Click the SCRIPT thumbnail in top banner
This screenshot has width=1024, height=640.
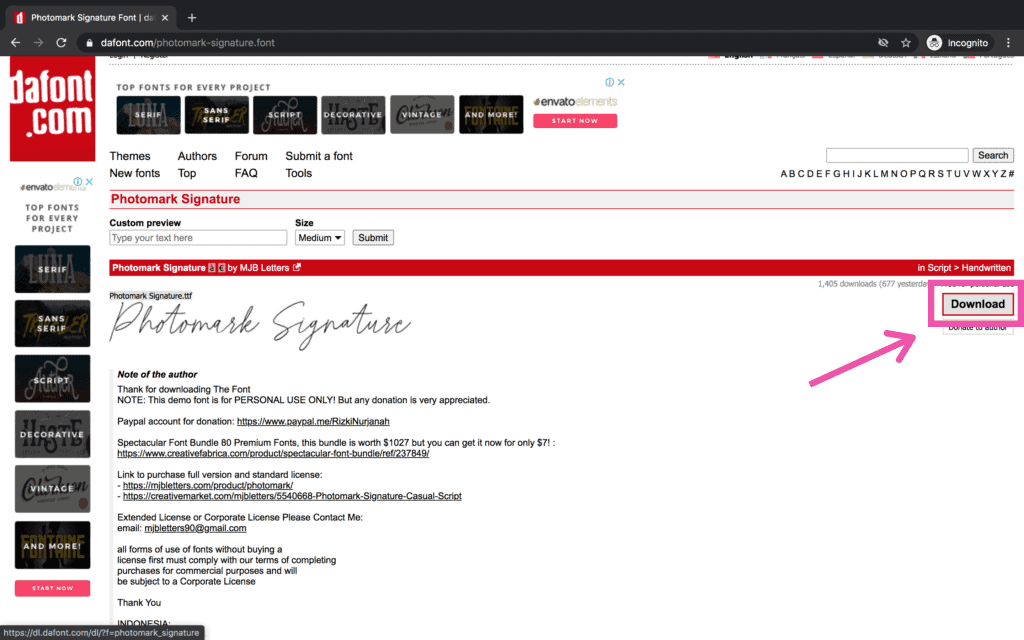click(285, 115)
